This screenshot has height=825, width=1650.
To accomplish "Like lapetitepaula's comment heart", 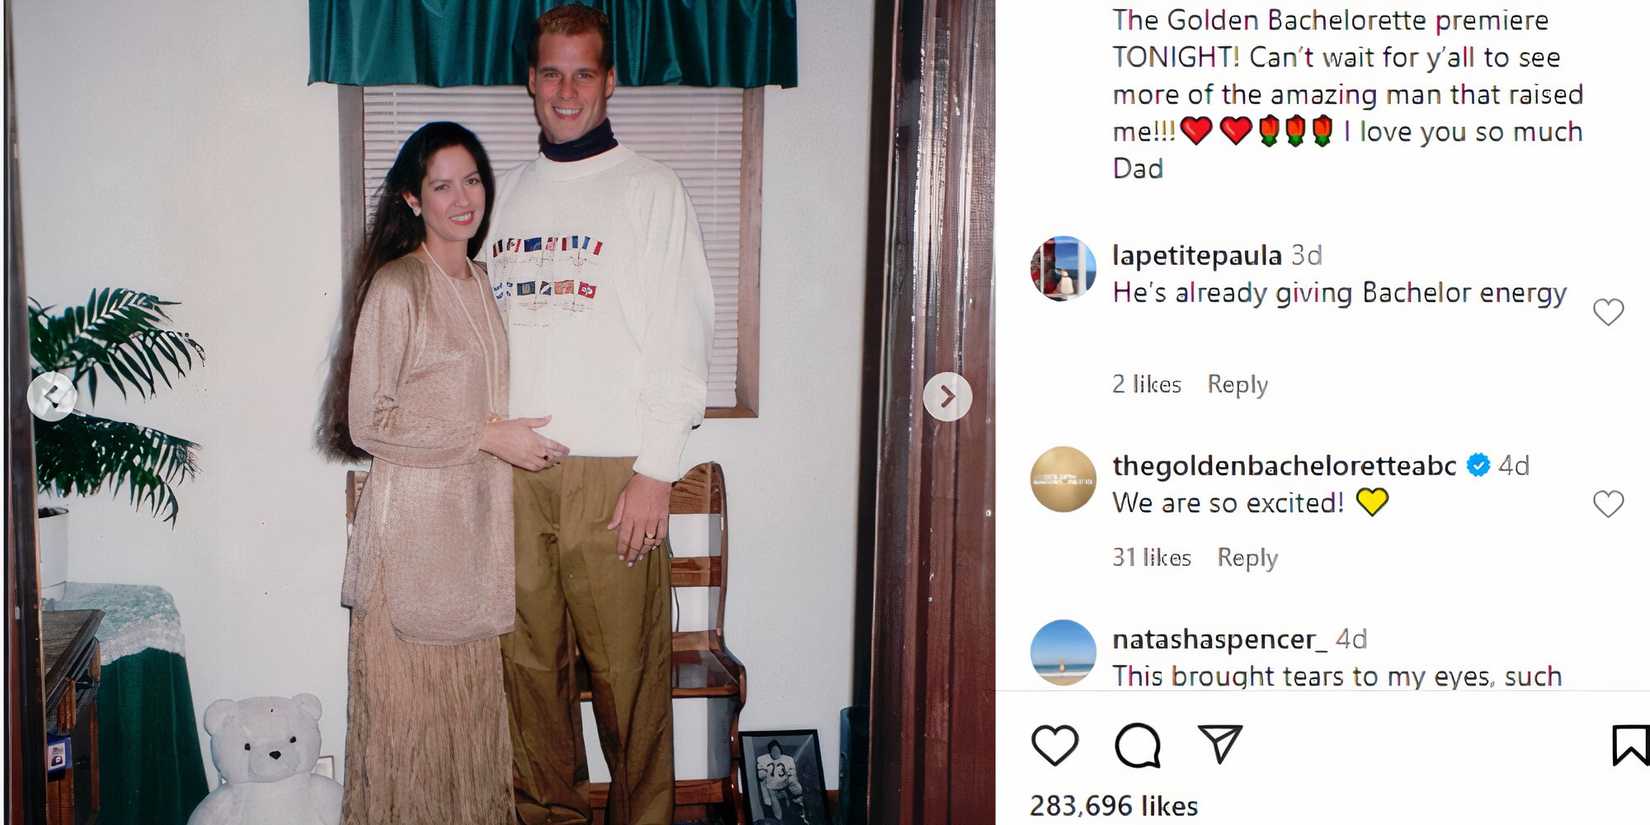I will point(1608,312).
